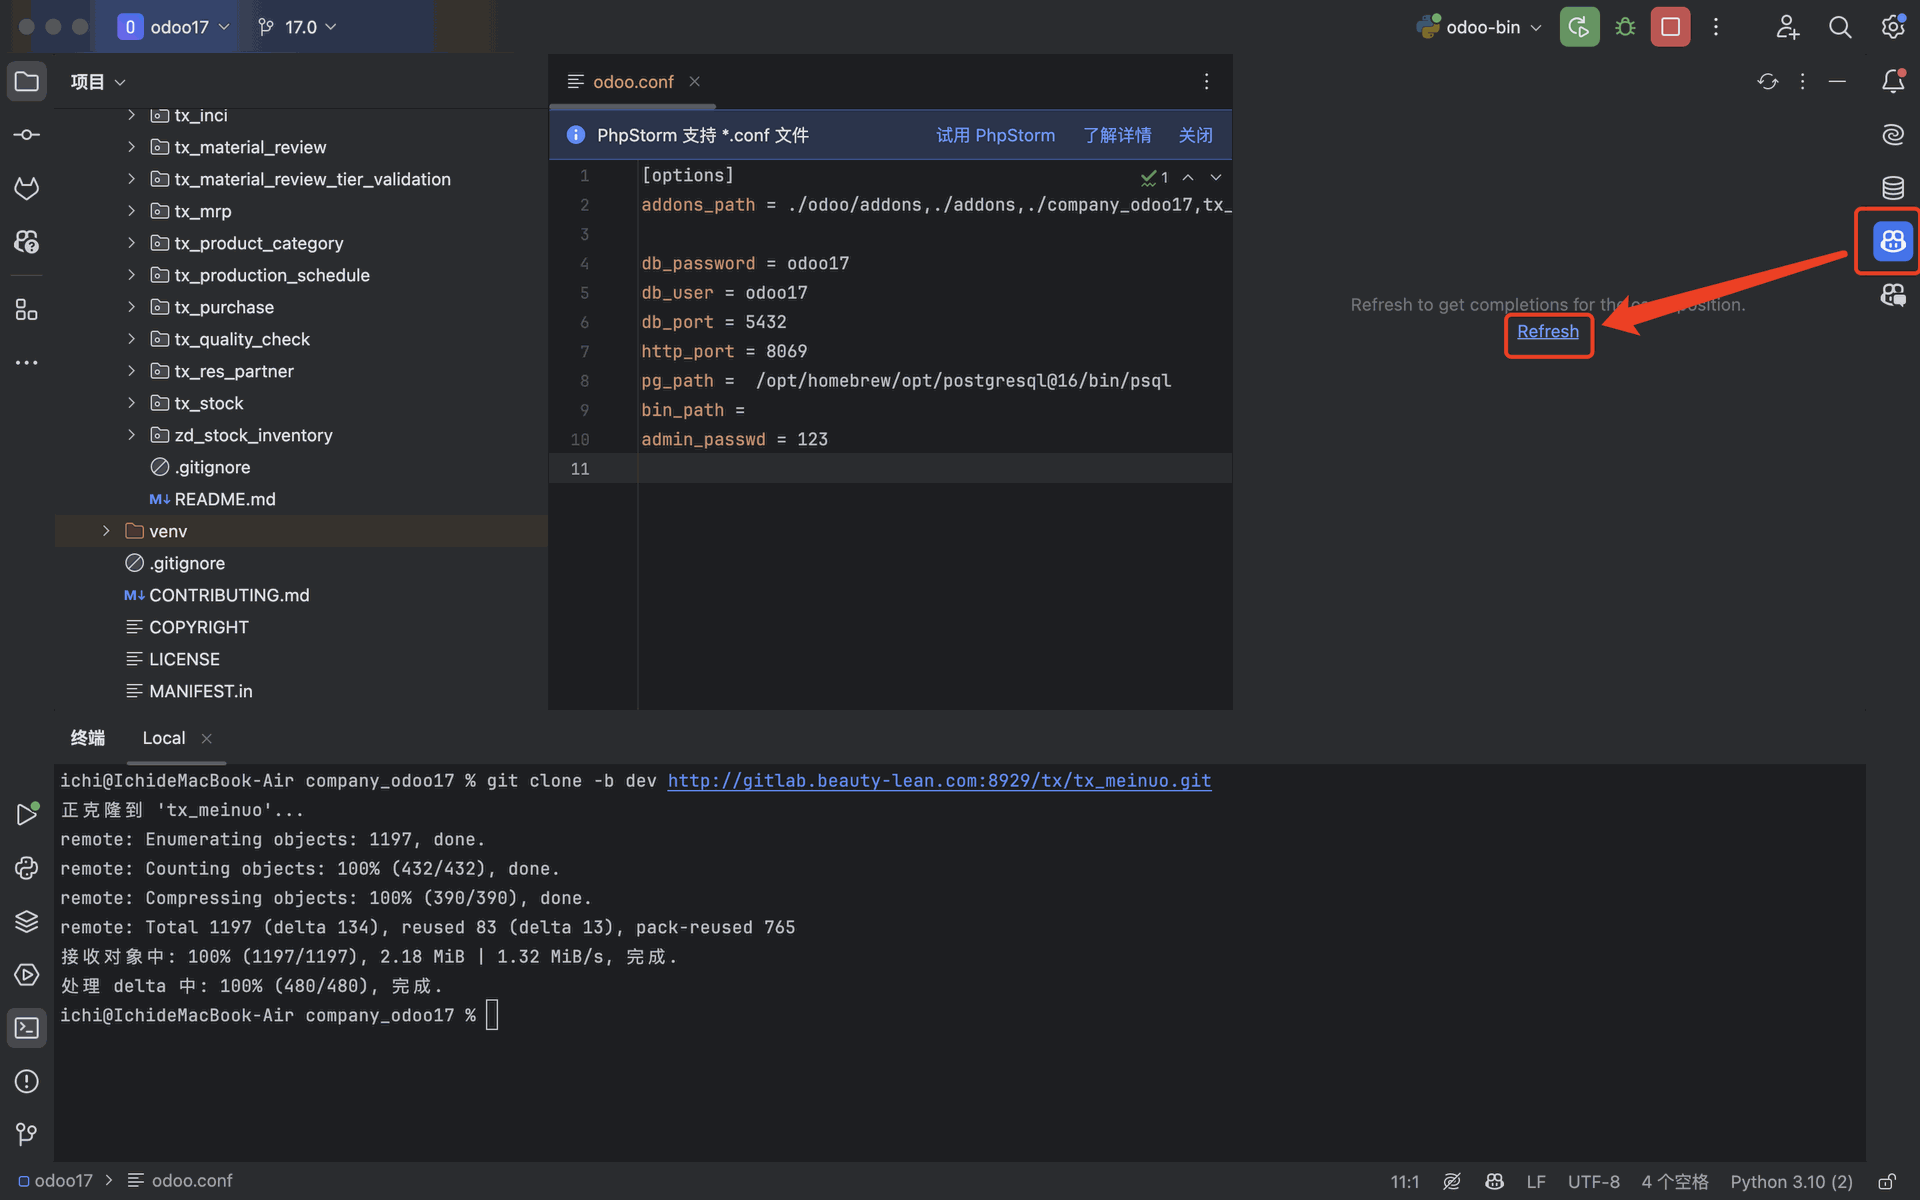1920x1200 pixels.
Task: Click the refresh icon in Copilot panel header
Action: pos(1768,81)
